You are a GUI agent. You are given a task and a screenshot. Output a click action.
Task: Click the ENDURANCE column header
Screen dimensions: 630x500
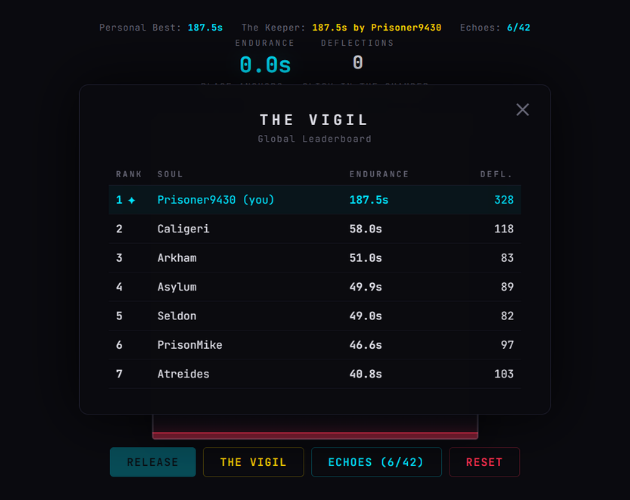379,174
